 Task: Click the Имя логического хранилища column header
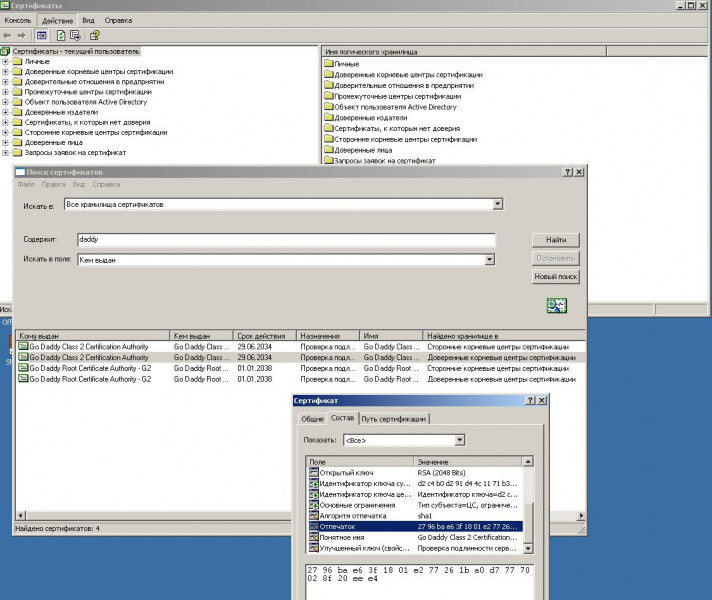click(464, 52)
